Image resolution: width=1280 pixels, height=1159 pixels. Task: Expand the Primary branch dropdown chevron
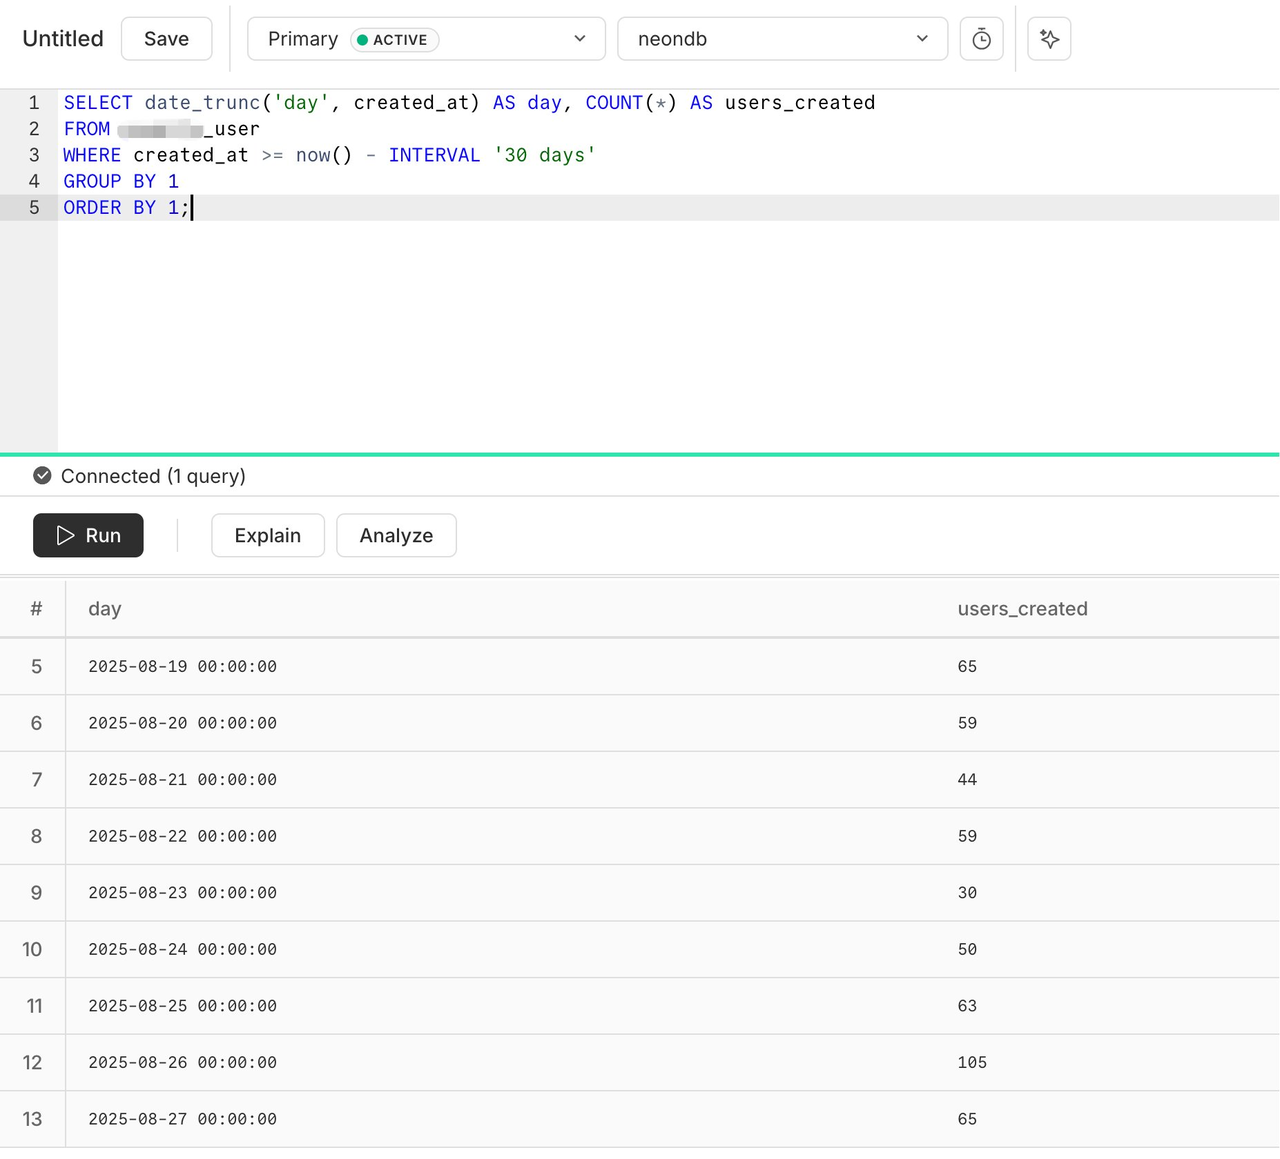point(580,39)
